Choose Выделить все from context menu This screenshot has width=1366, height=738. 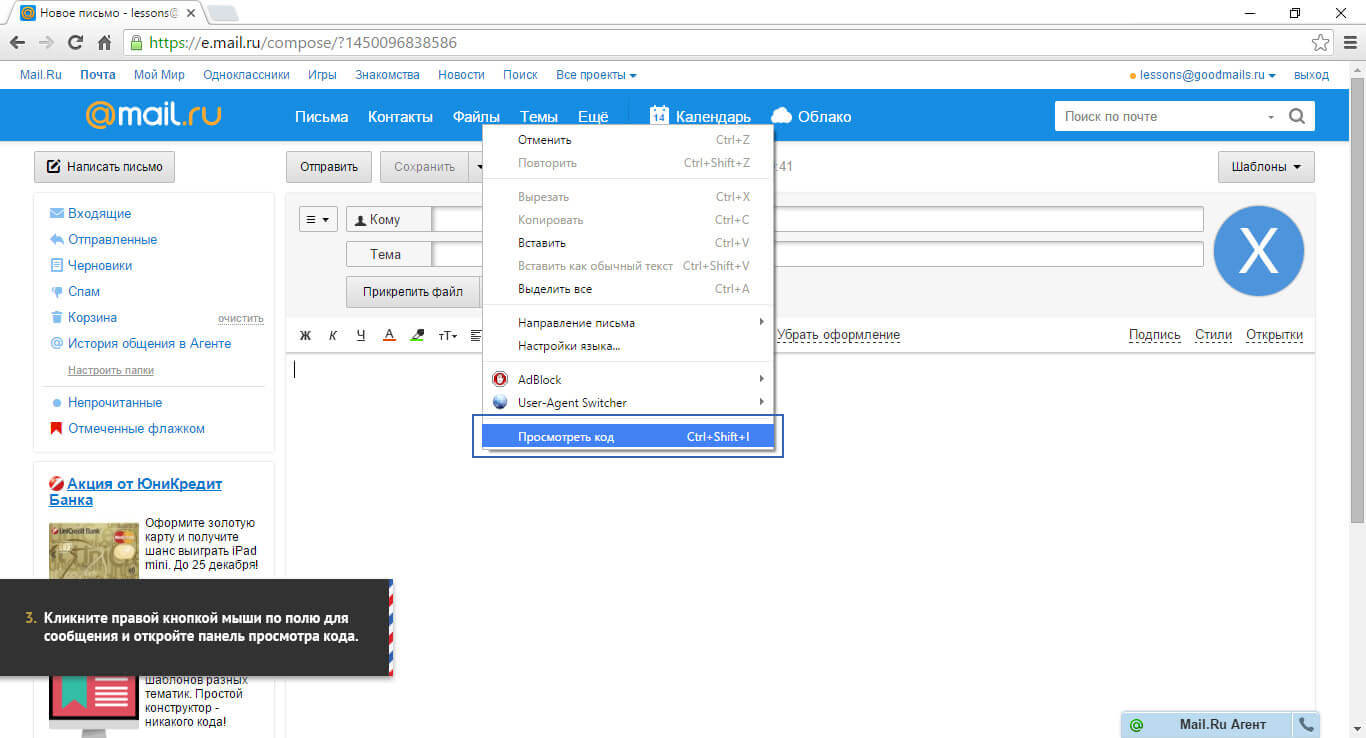pos(555,289)
